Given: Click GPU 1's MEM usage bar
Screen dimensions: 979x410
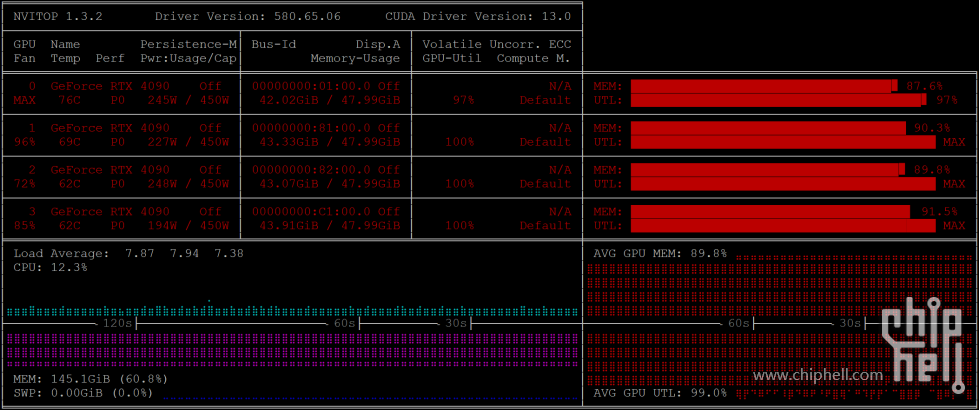Looking at the screenshot, I should coord(768,128).
